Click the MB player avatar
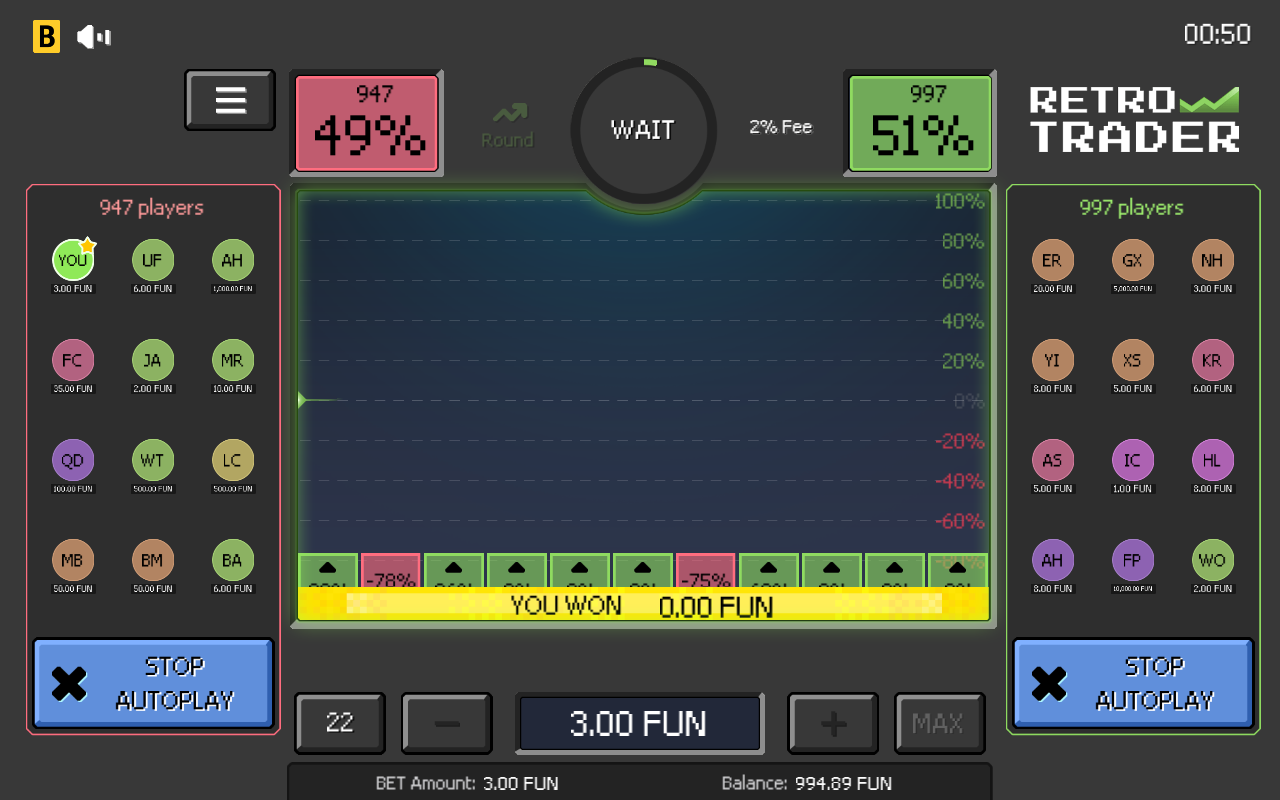 click(x=73, y=560)
